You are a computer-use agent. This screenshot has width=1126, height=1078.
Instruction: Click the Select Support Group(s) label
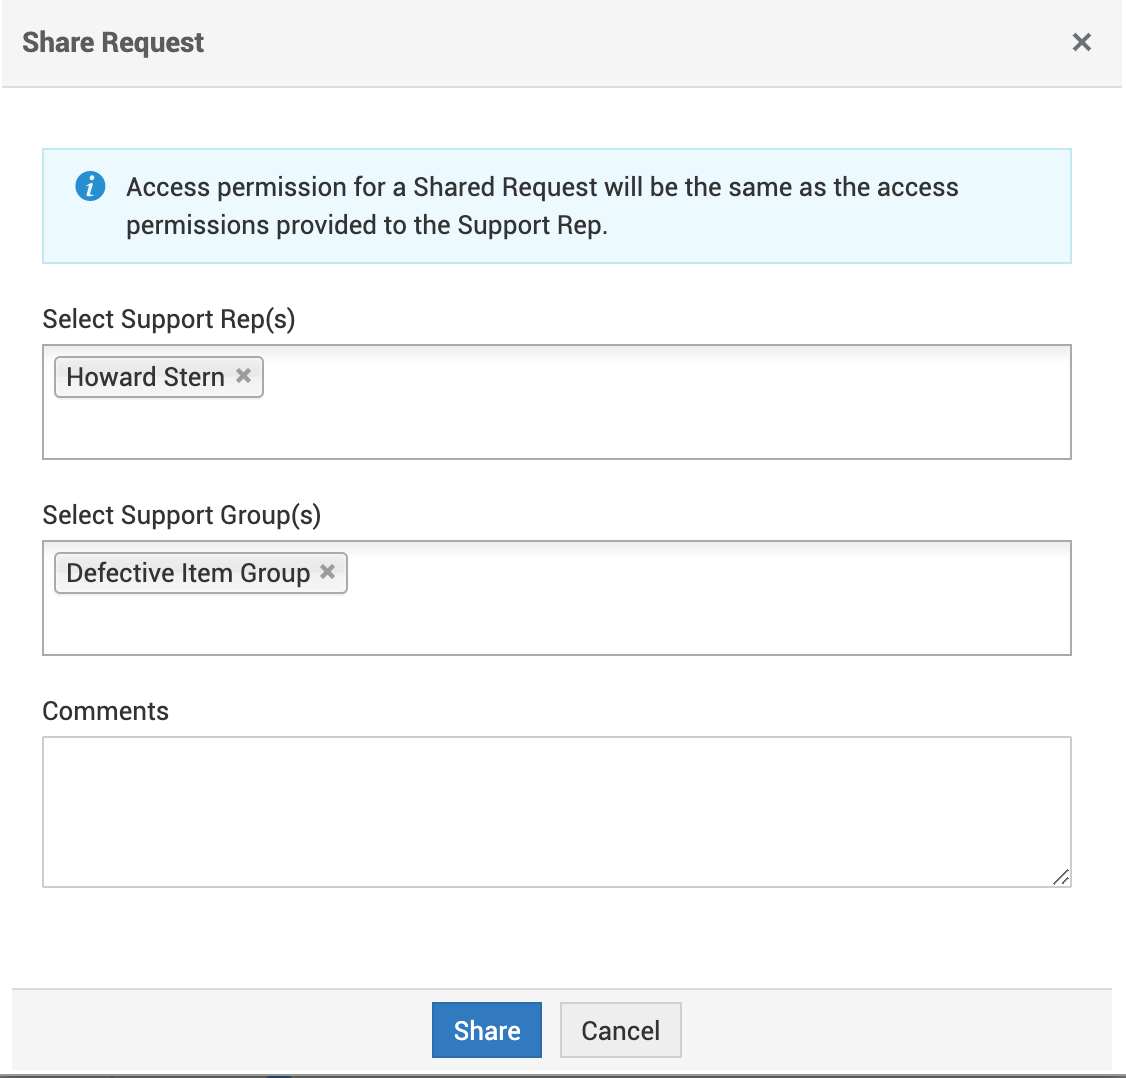coord(182,515)
